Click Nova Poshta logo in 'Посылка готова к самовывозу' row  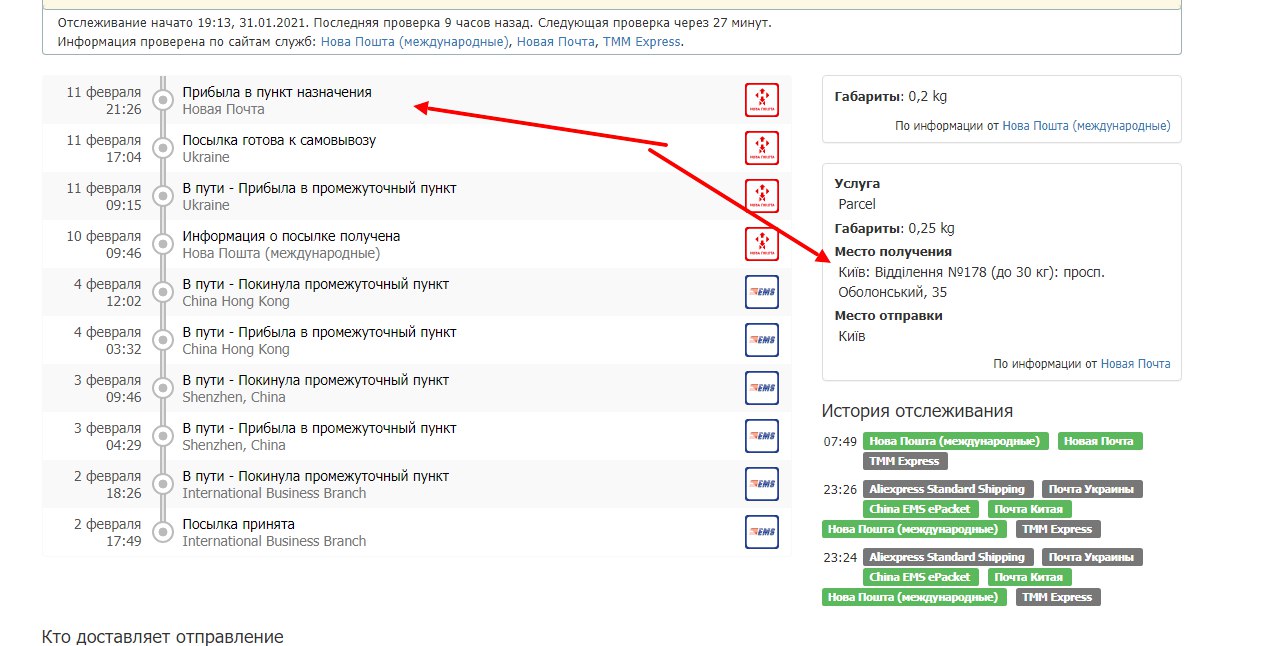[762, 148]
